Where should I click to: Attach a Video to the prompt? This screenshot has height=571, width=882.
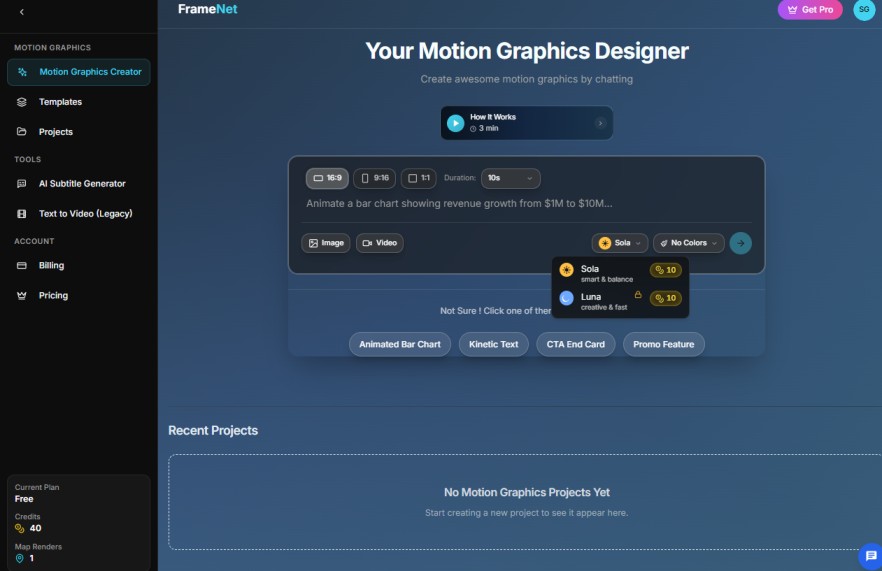point(379,243)
